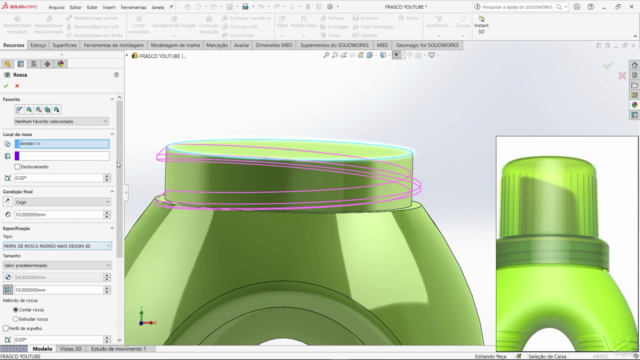Open Custom Properties task pane icon
640x360 pixels.
click(634, 115)
